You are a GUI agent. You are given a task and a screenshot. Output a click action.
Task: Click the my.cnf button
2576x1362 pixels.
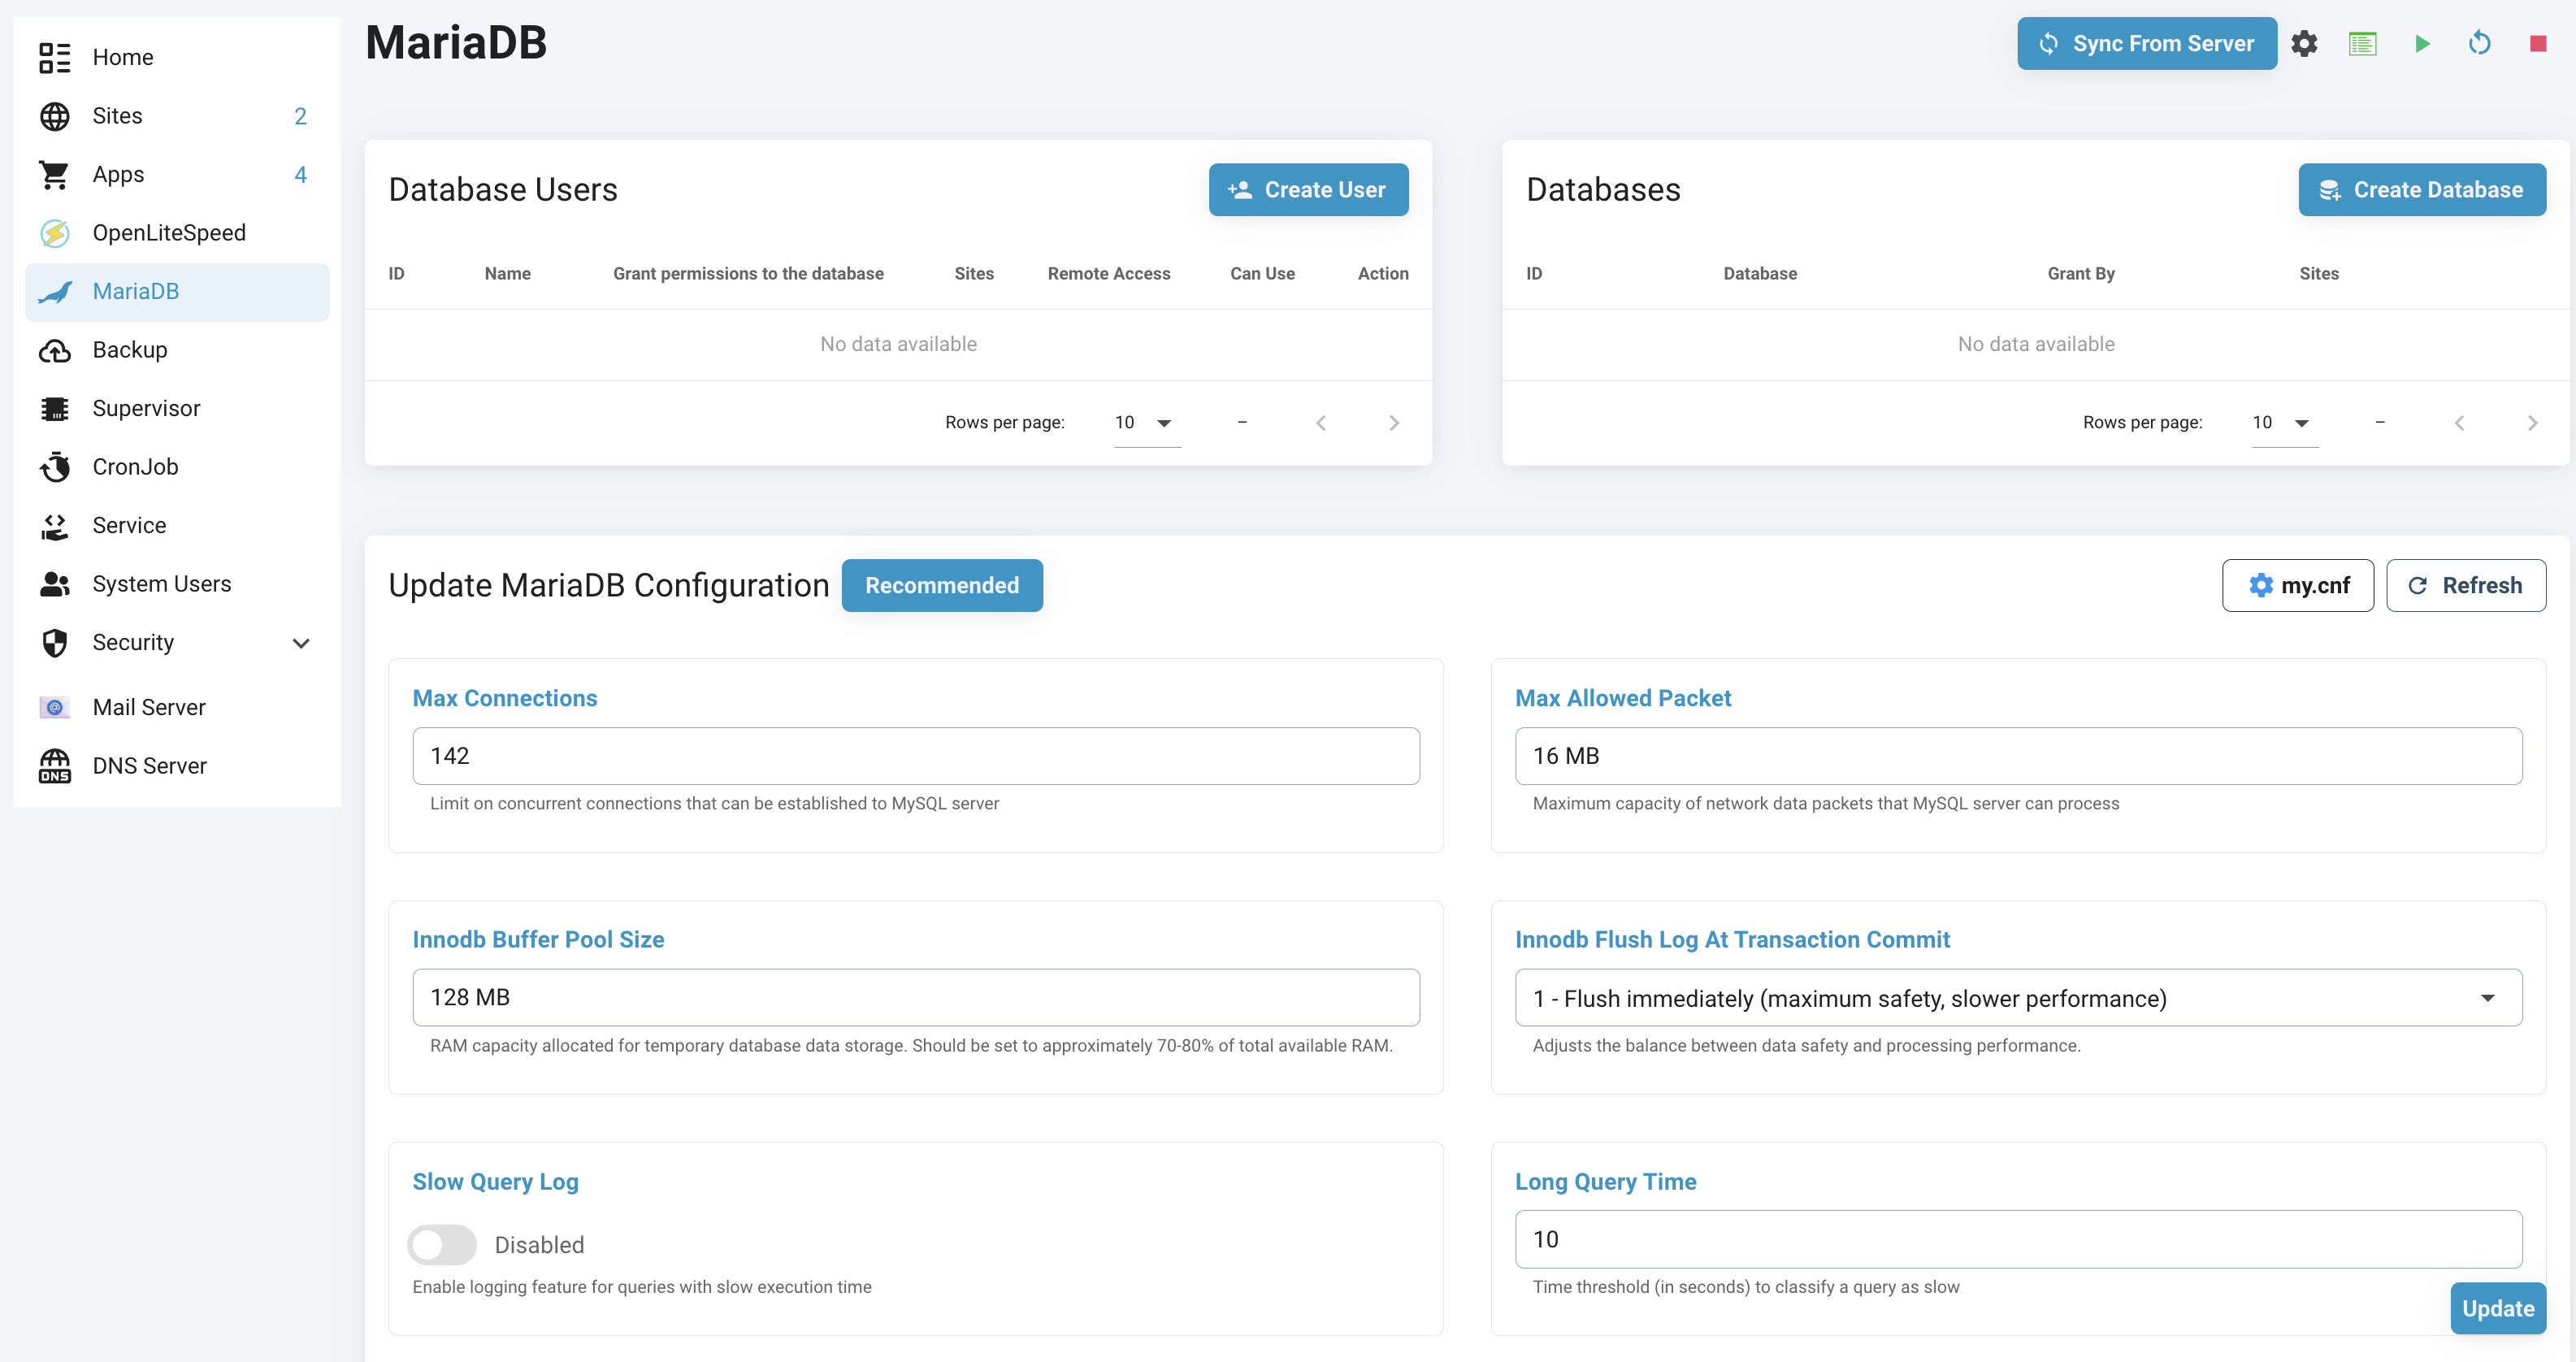tap(2297, 586)
